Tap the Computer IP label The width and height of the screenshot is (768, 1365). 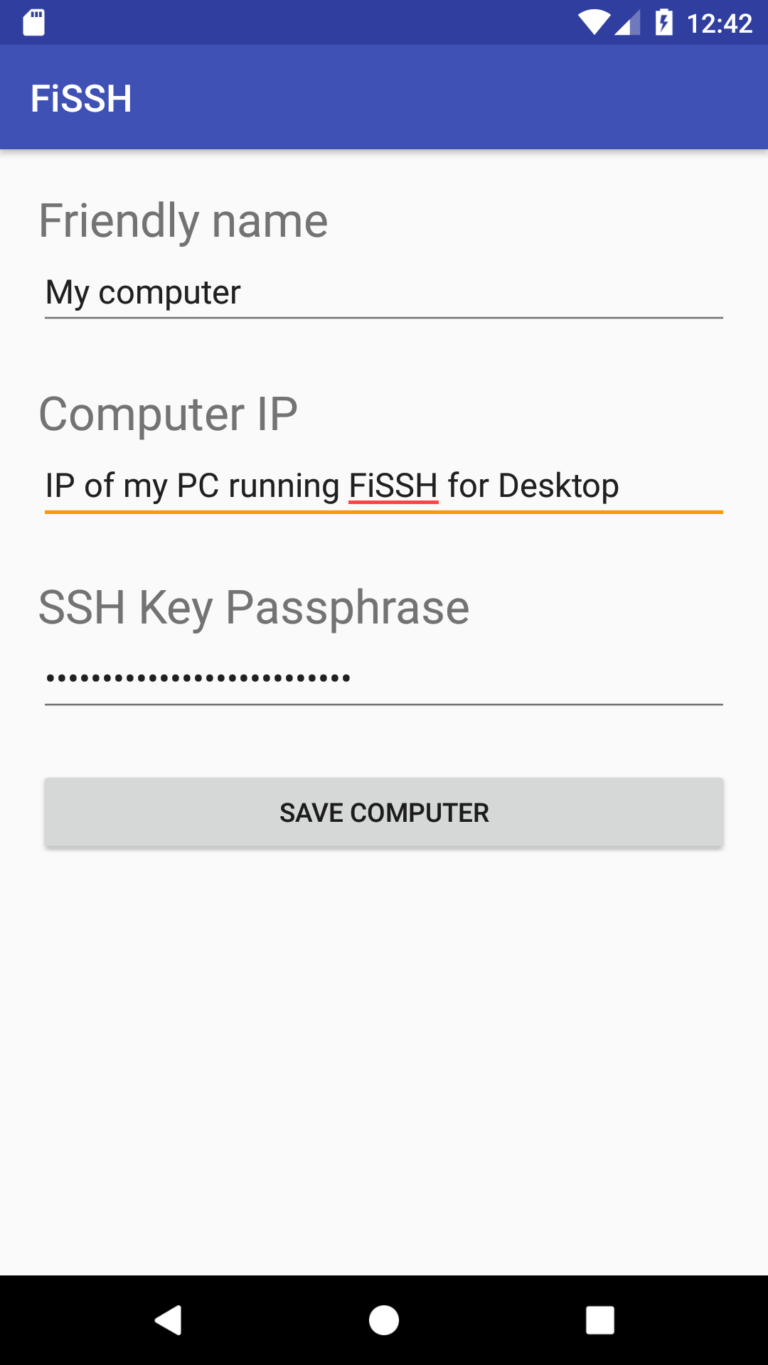(x=168, y=413)
